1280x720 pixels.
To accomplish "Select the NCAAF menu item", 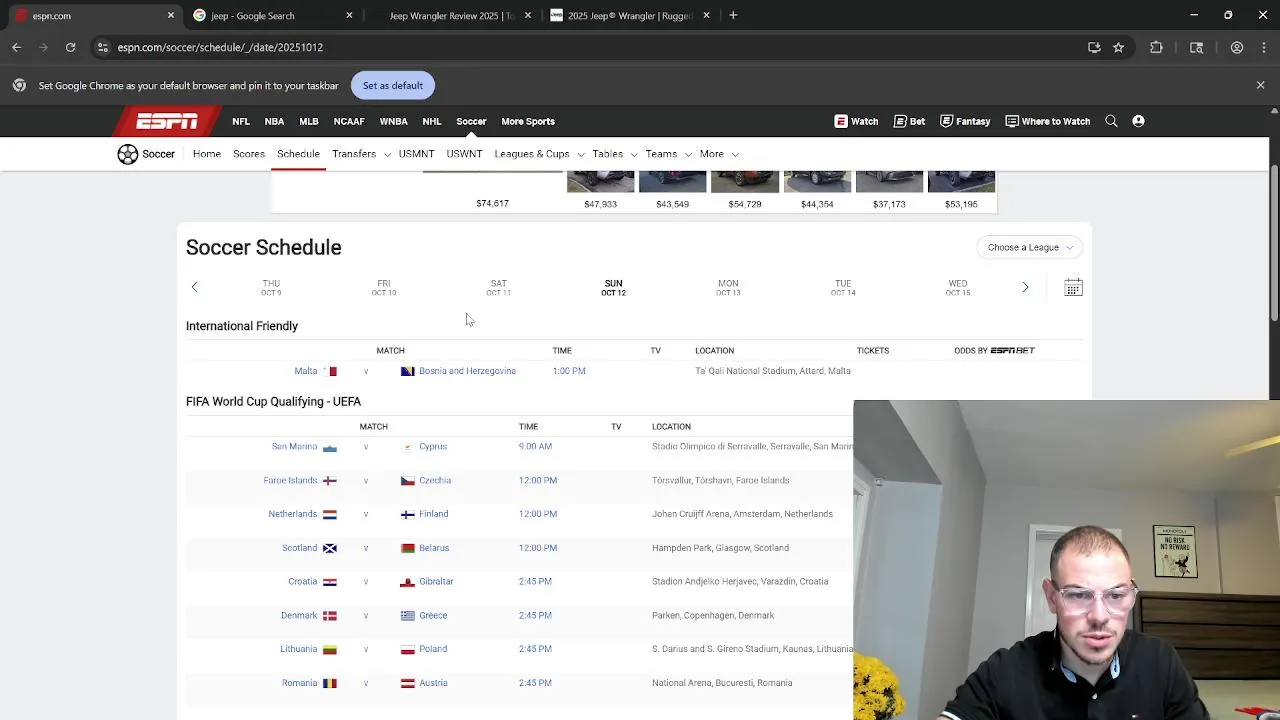I will coord(349,121).
